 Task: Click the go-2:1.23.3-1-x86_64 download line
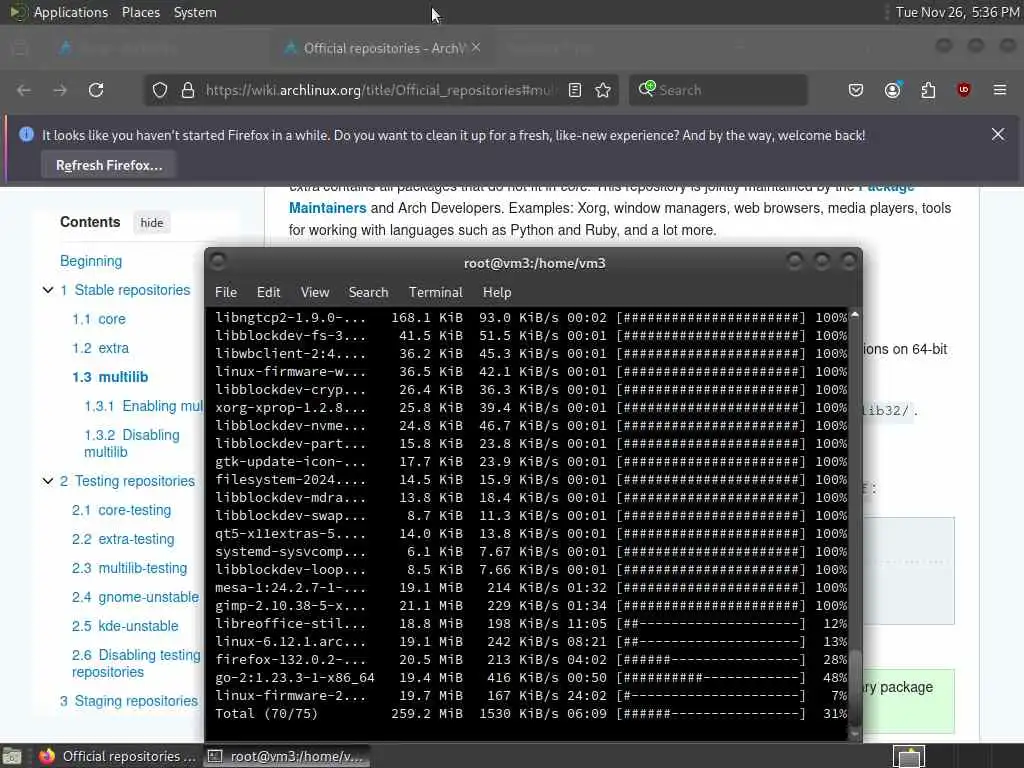point(531,678)
